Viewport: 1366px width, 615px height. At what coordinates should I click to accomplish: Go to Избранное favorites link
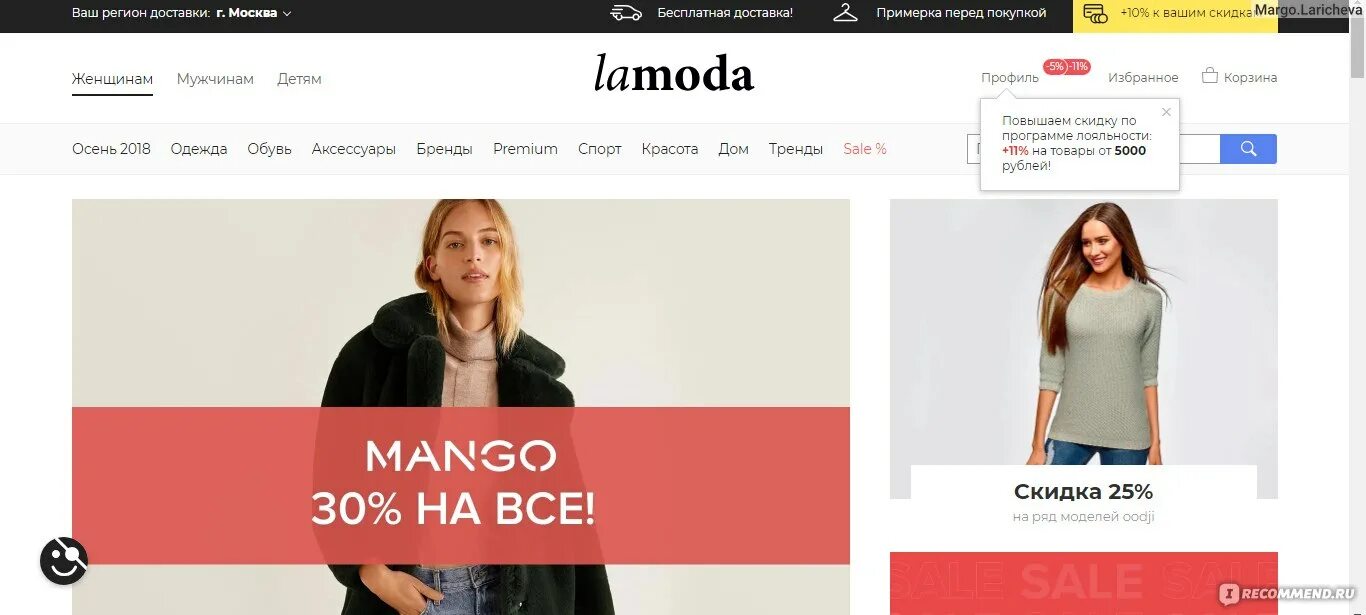click(1143, 77)
